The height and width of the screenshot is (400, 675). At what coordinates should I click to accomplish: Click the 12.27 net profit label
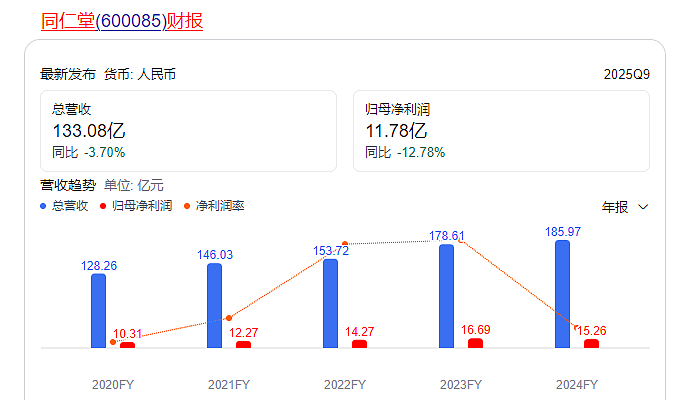(x=244, y=333)
